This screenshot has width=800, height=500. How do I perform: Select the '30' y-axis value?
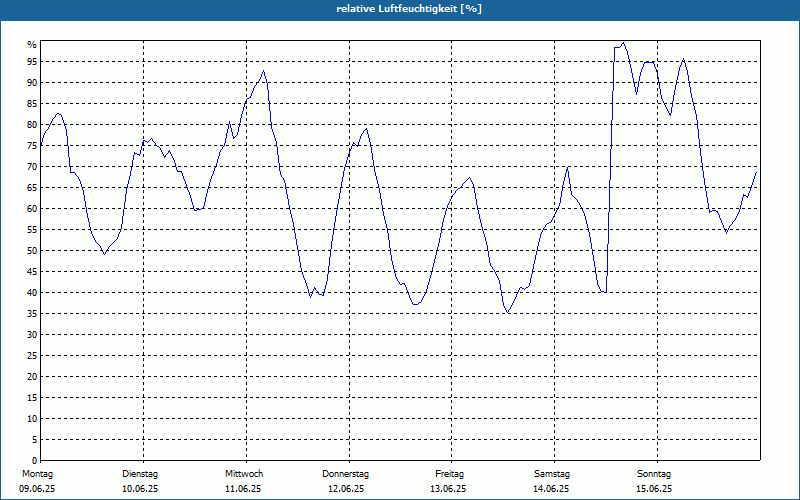coord(32,335)
